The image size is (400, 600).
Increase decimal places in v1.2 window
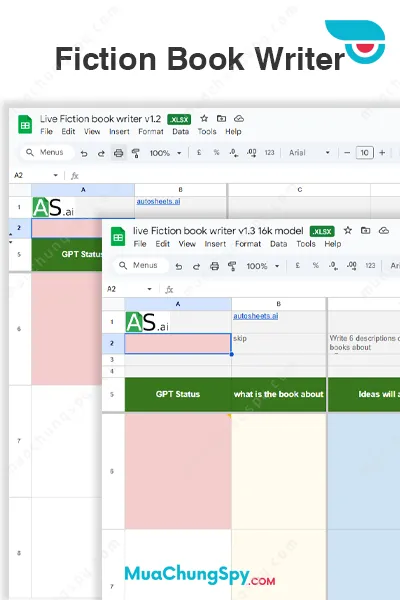[x=251, y=153]
